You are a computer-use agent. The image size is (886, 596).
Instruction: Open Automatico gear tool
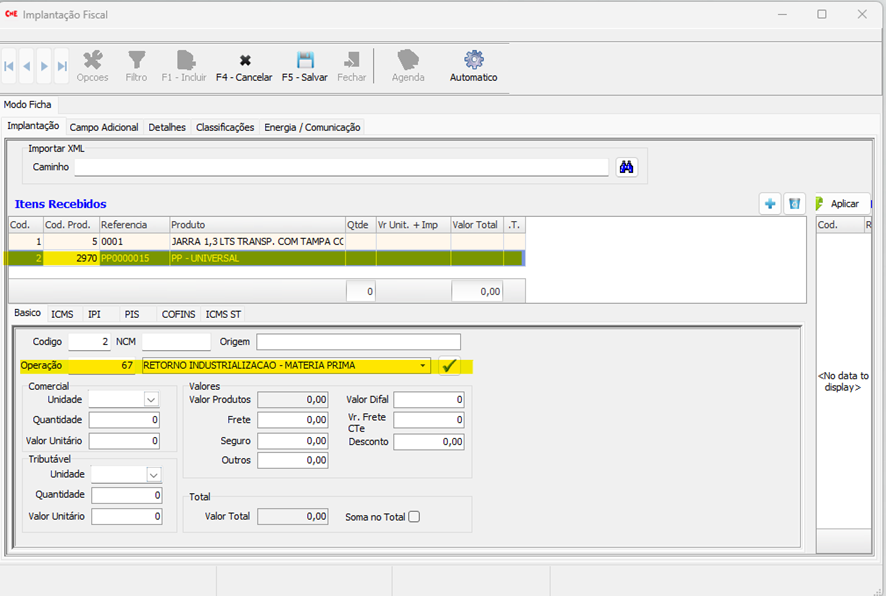(473, 61)
